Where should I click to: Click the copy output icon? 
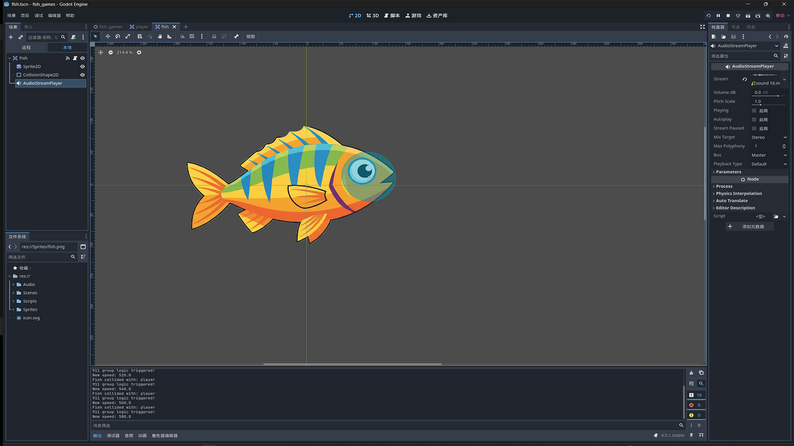coord(701,373)
